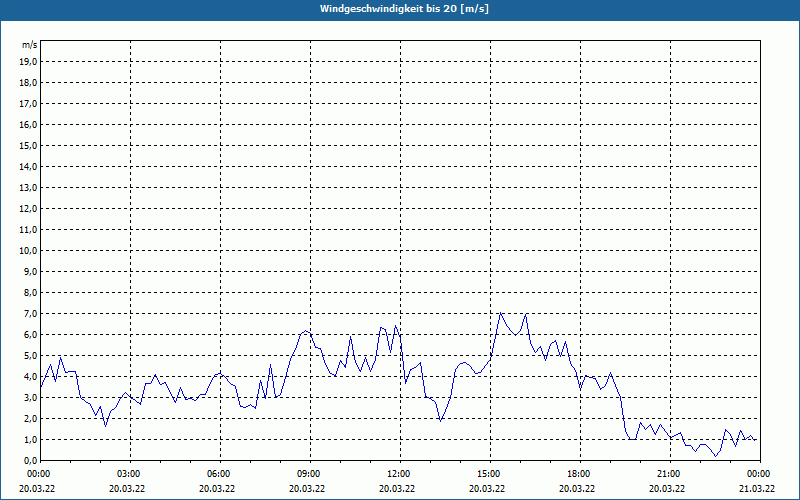
Task: Click the "03:00" time label
Action: [131, 474]
